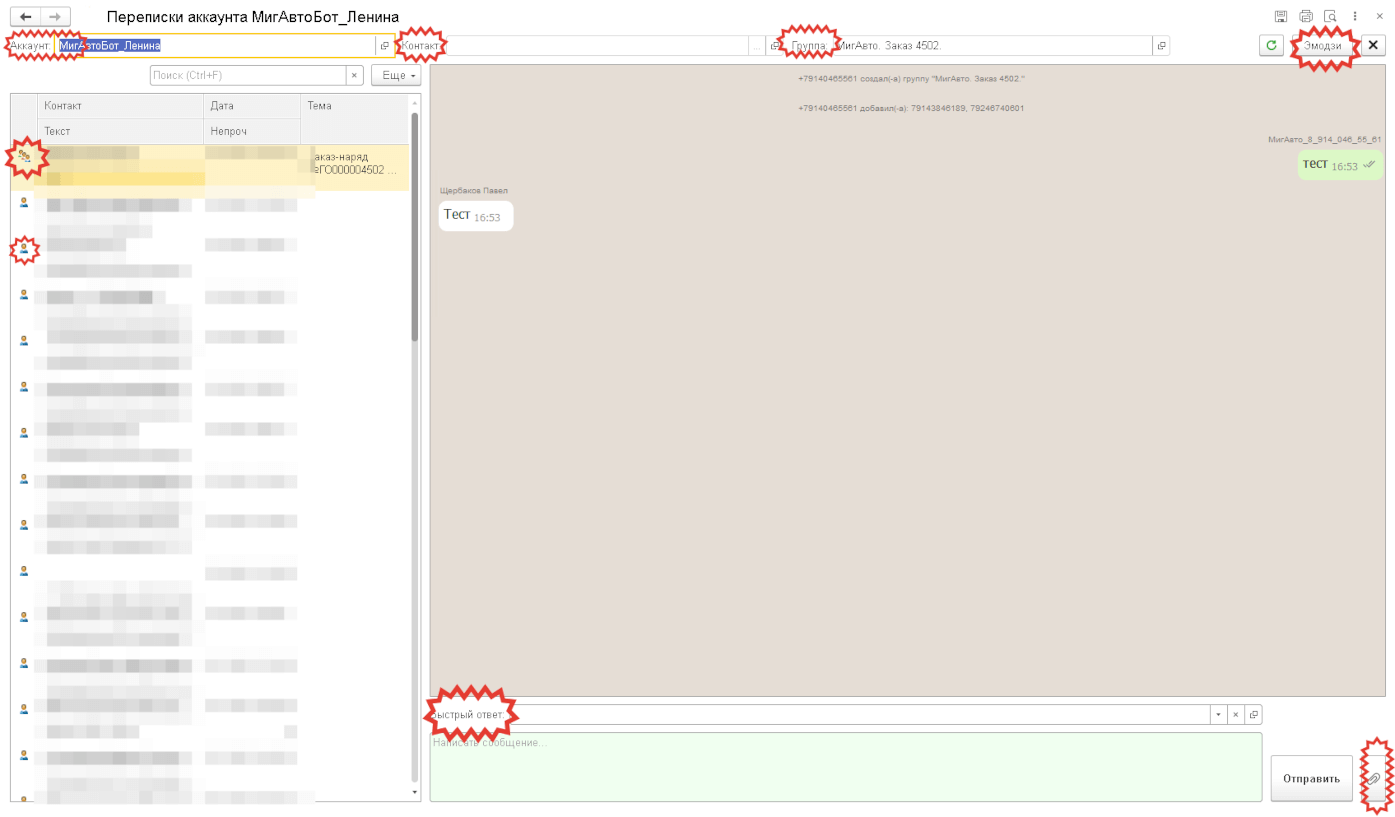The width and height of the screenshot is (1395, 817).
Task: Click group chat icon in highlighted row
Action: (x=25, y=157)
